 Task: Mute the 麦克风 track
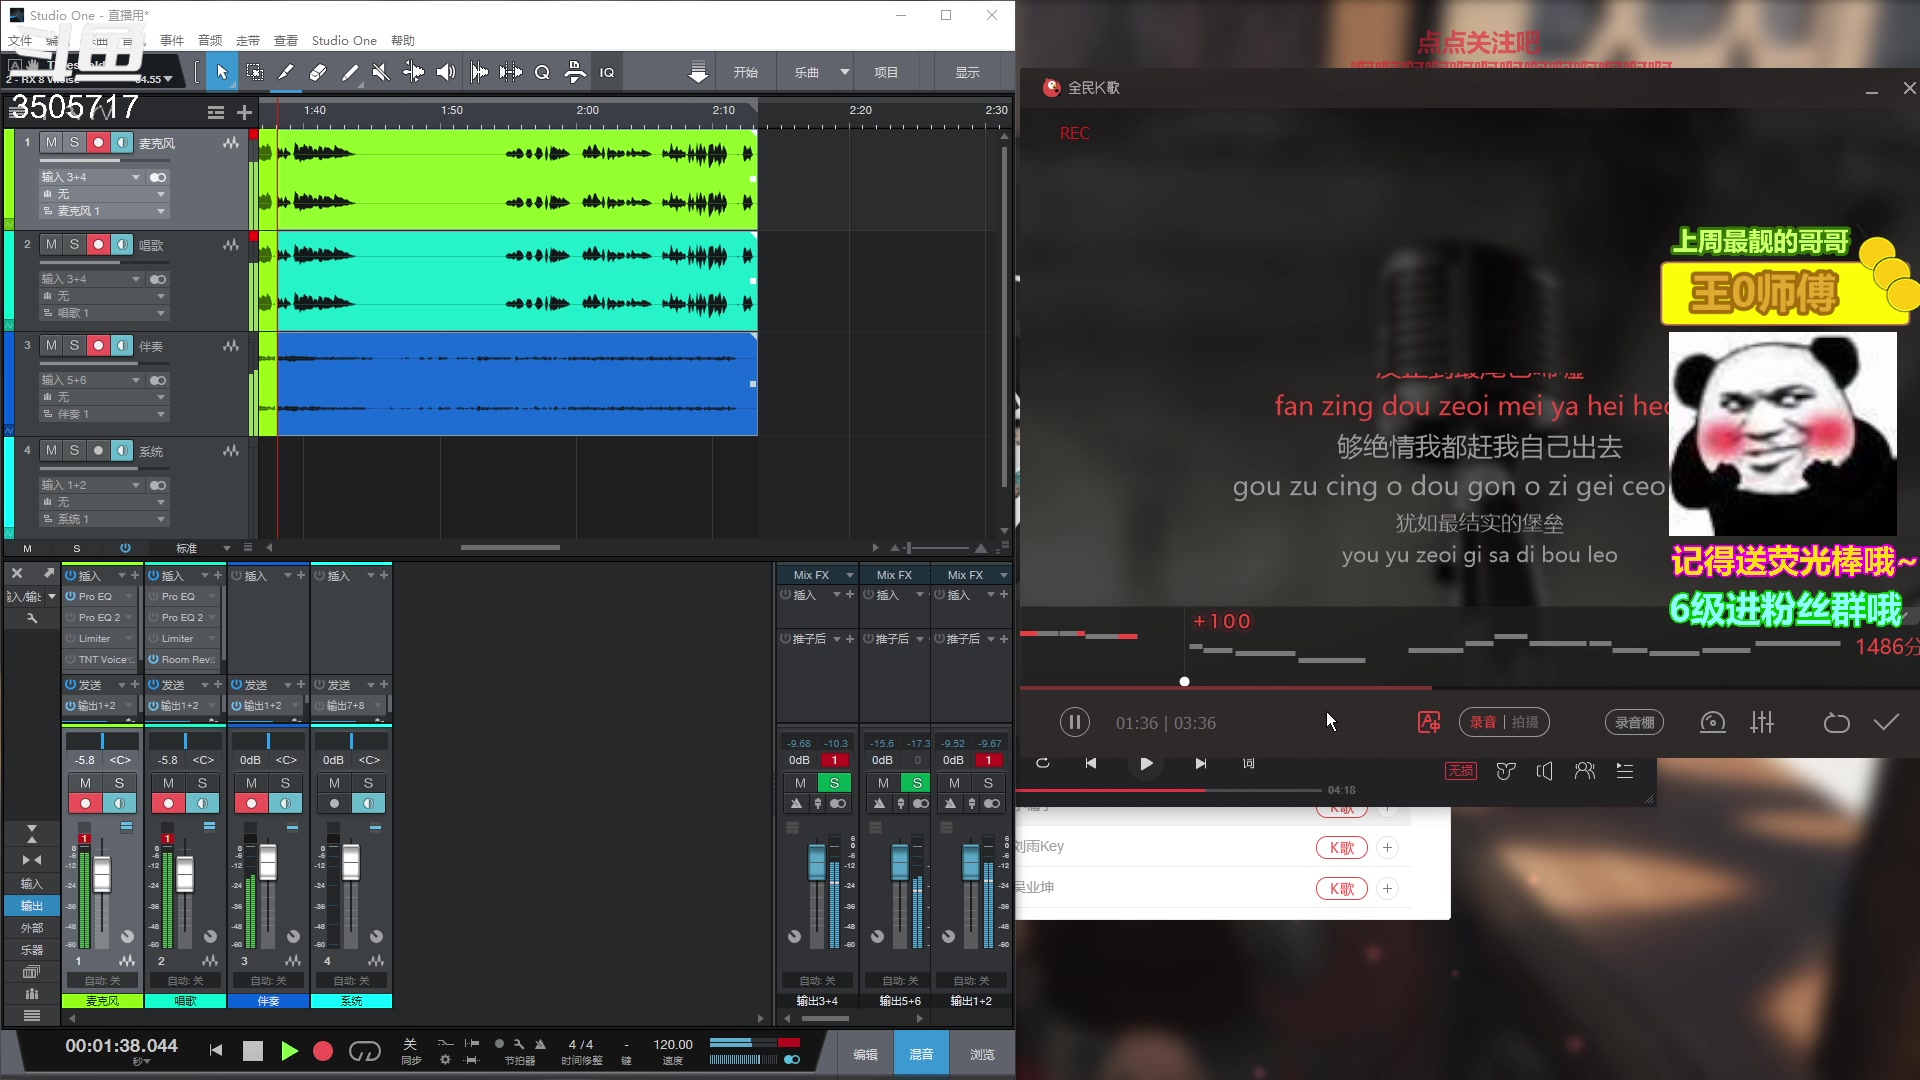coord(52,142)
